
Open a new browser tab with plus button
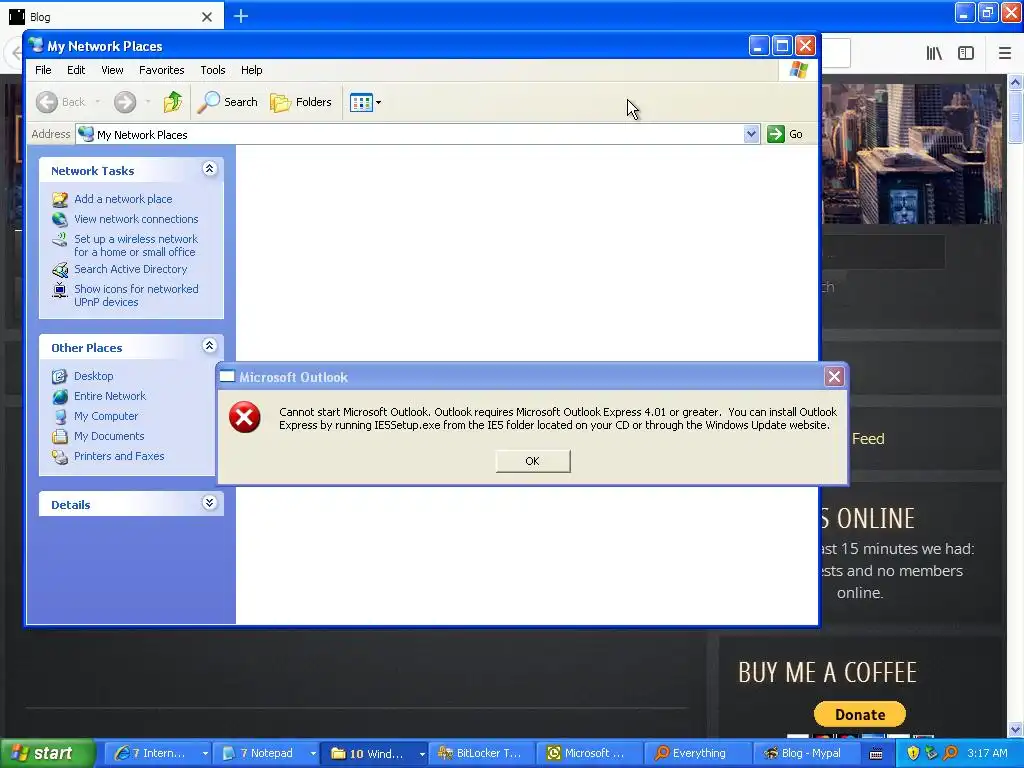[x=240, y=16]
